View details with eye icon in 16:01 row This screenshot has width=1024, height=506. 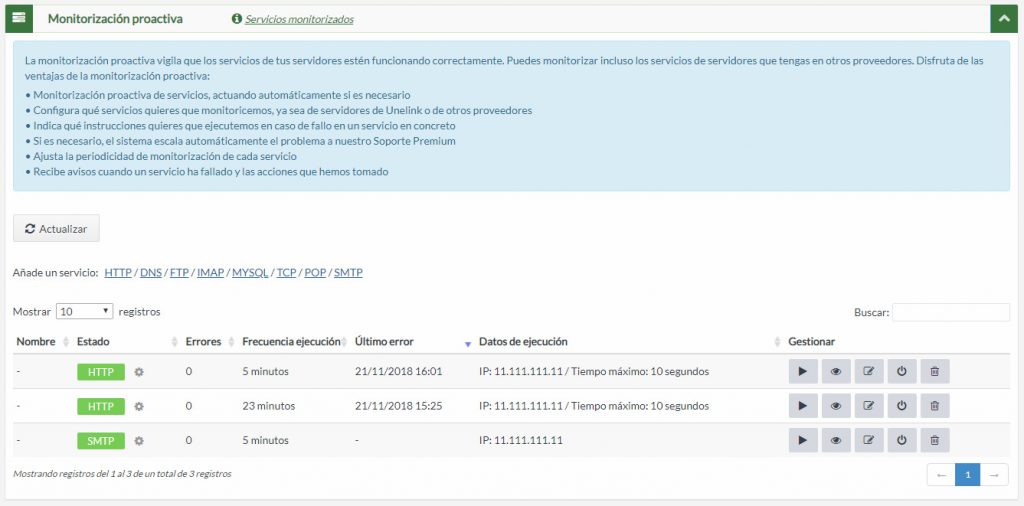pyautogui.click(x=836, y=372)
